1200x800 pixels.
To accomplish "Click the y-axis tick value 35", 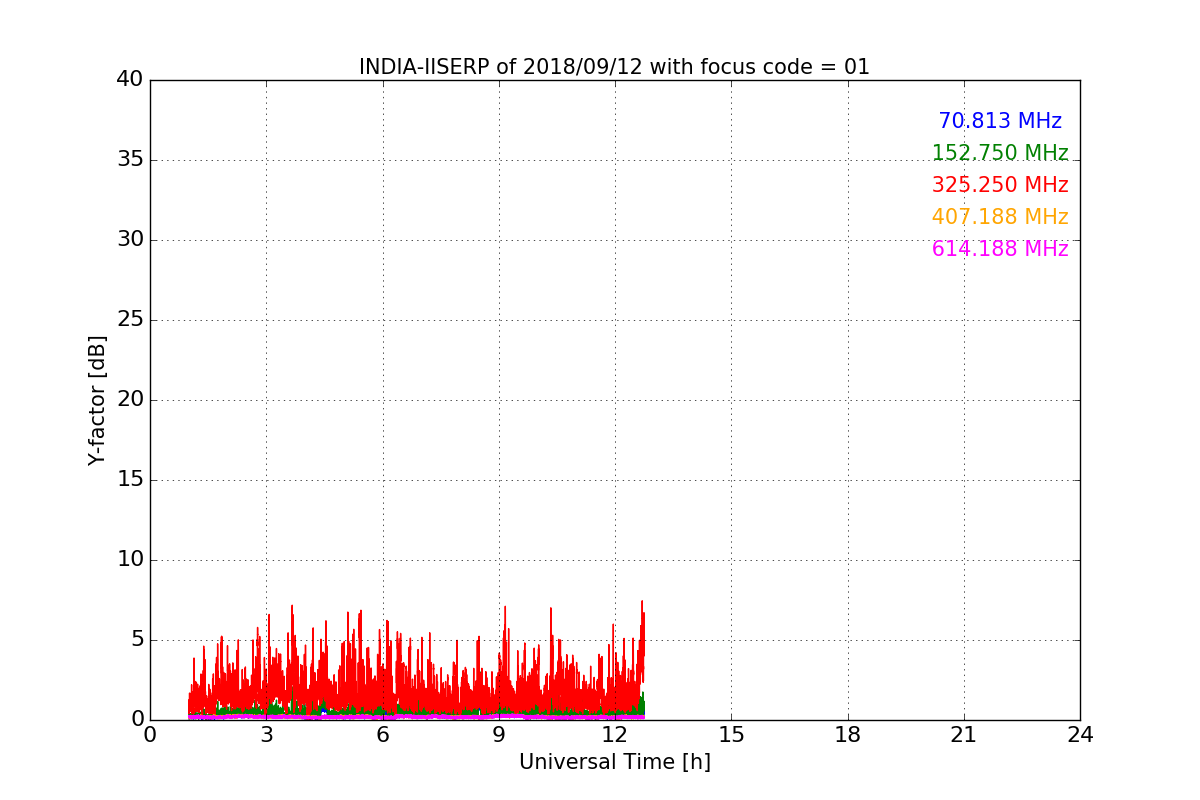I will click(x=130, y=160).
